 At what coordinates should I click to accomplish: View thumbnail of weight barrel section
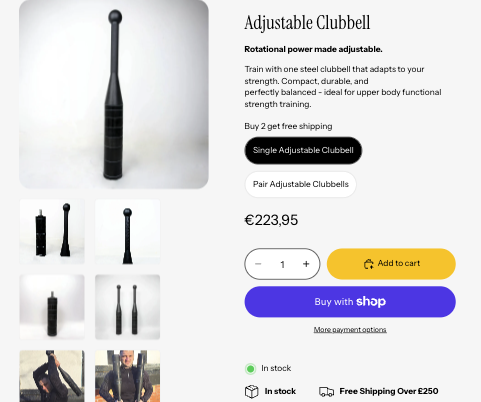pyautogui.click(x=52, y=307)
